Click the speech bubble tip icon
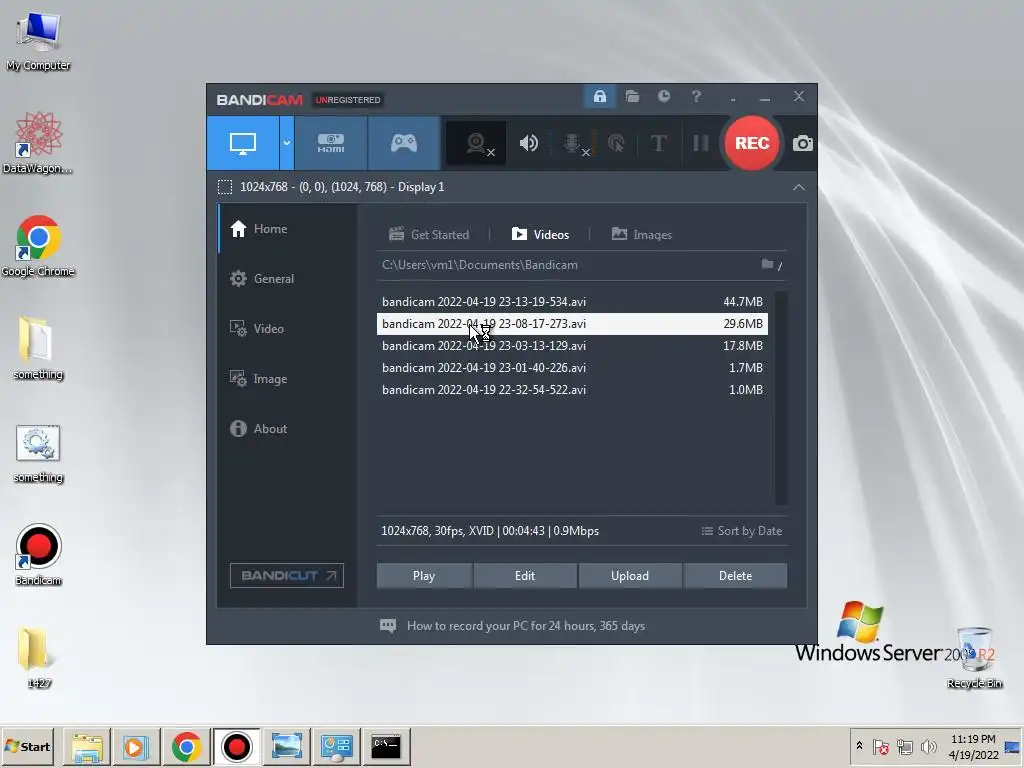 pyautogui.click(x=388, y=626)
